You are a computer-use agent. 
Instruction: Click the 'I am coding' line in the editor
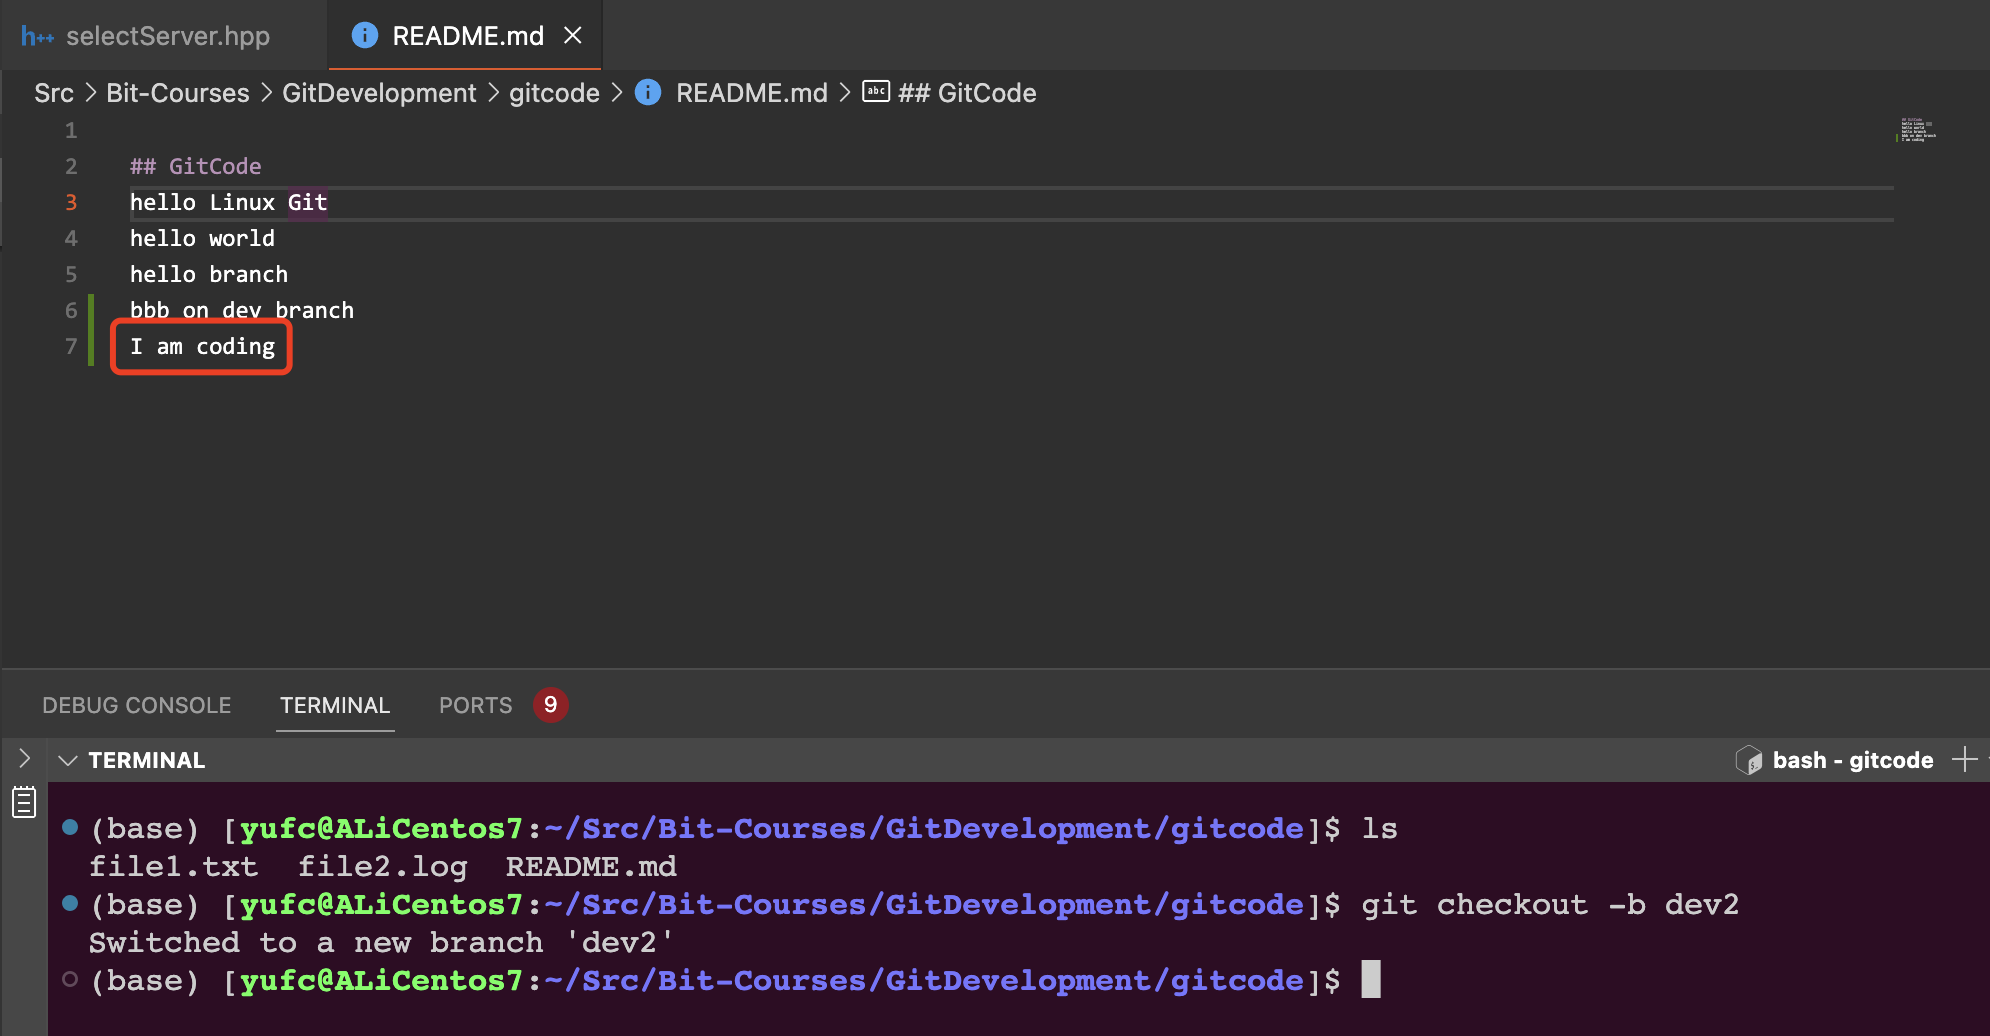(x=202, y=347)
